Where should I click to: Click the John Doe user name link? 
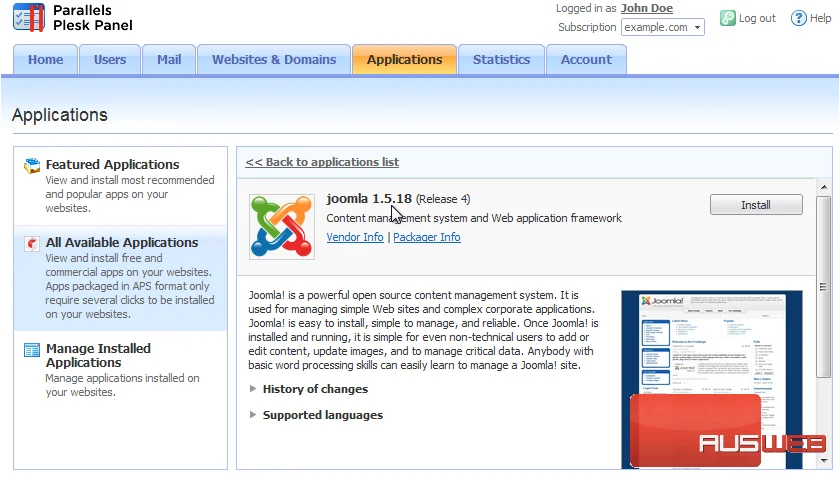647,8
